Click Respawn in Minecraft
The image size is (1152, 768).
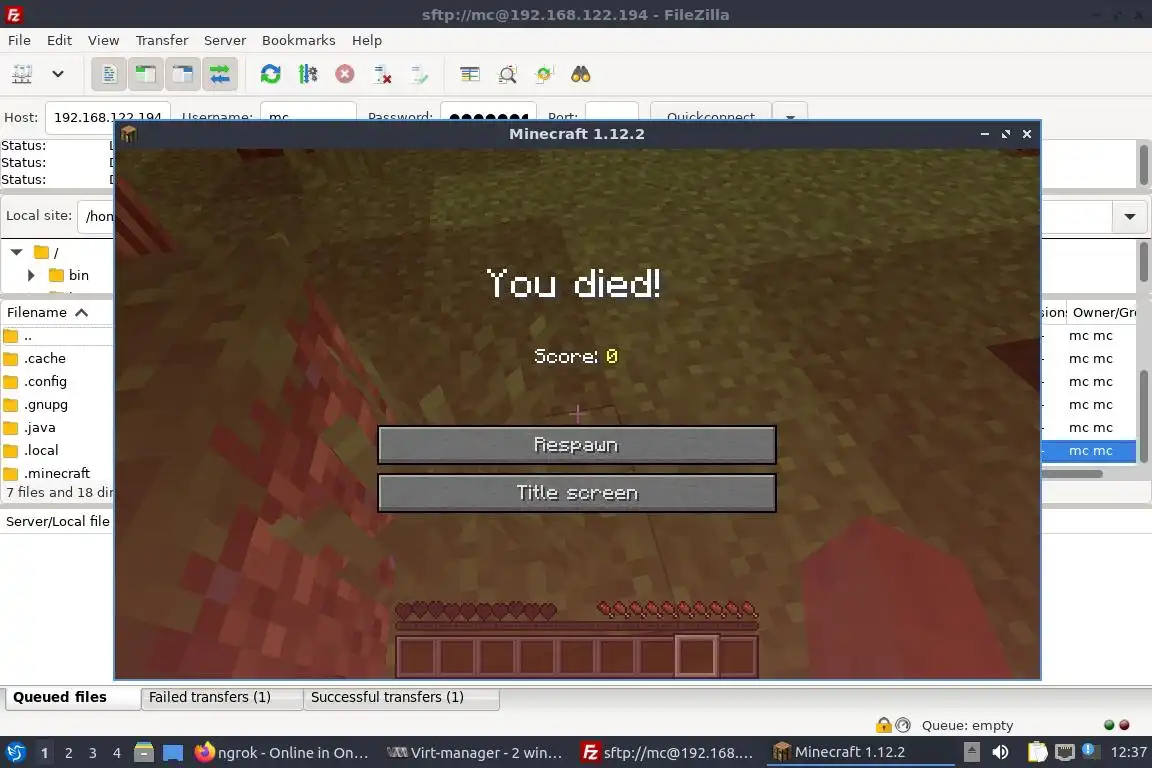click(577, 445)
